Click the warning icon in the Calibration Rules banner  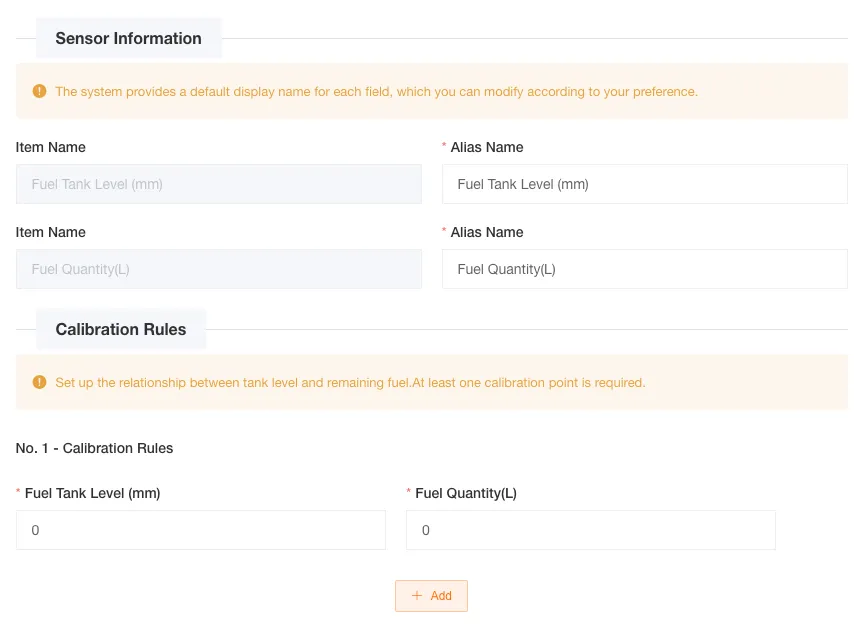(x=39, y=382)
